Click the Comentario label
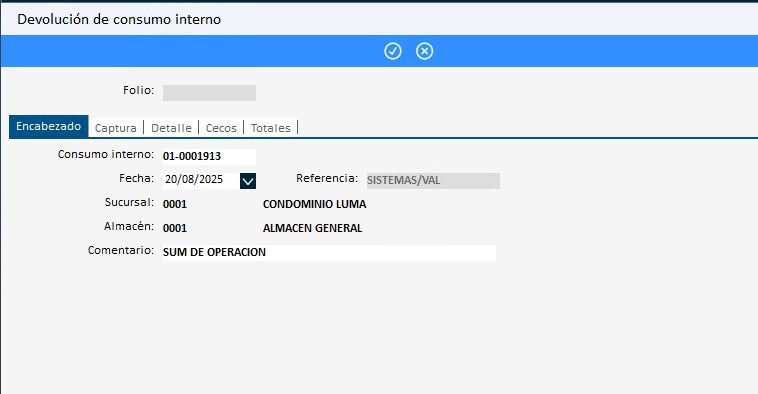The height and width of the screenshot is (394, 758). click(121, 250)
